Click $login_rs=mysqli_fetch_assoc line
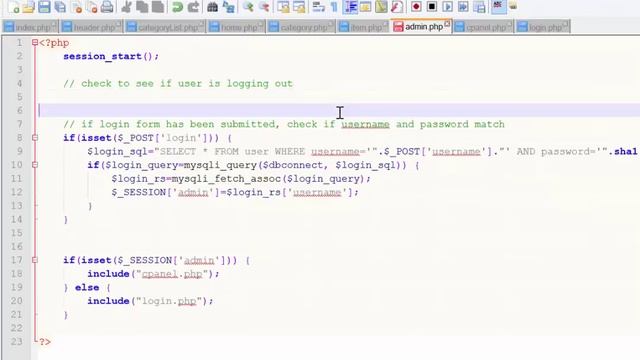 [241, 178]
